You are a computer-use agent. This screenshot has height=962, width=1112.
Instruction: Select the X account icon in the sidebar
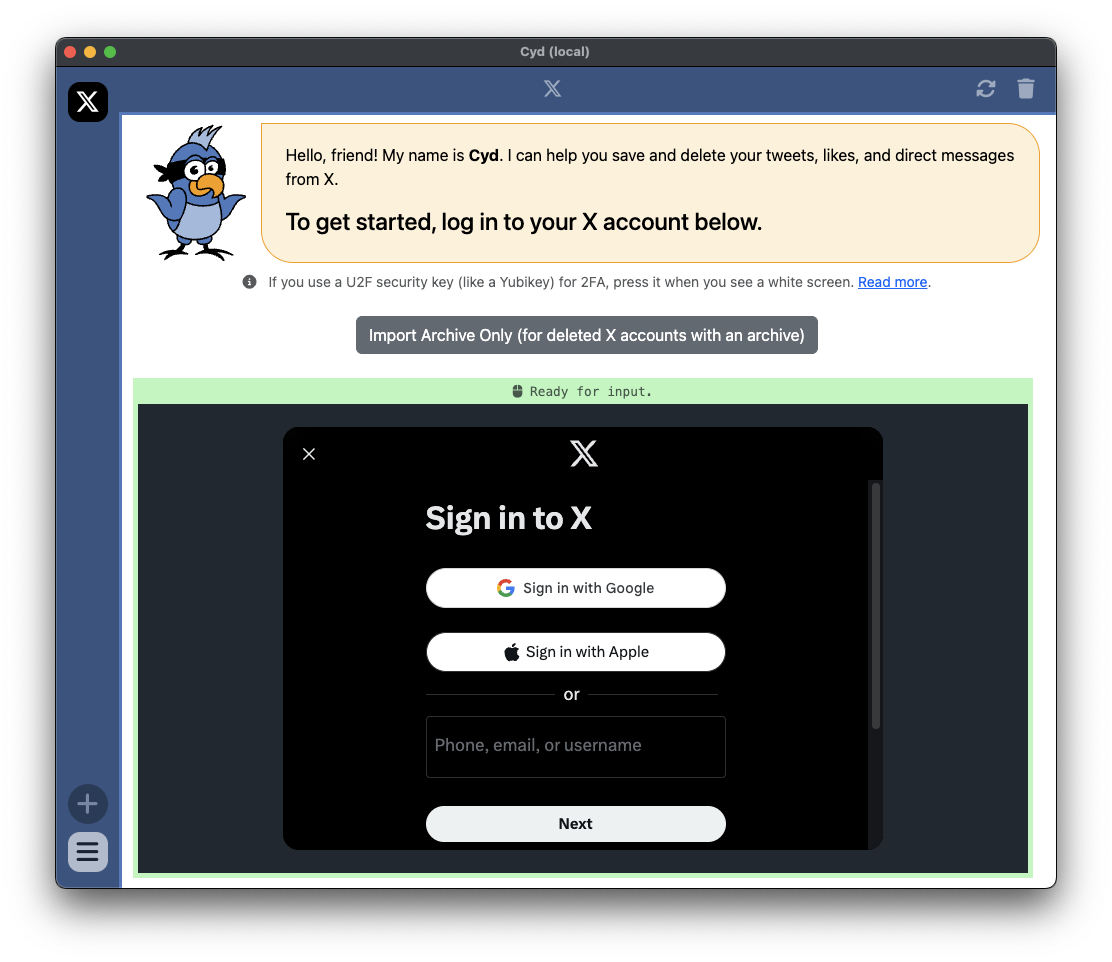[87, 101]
